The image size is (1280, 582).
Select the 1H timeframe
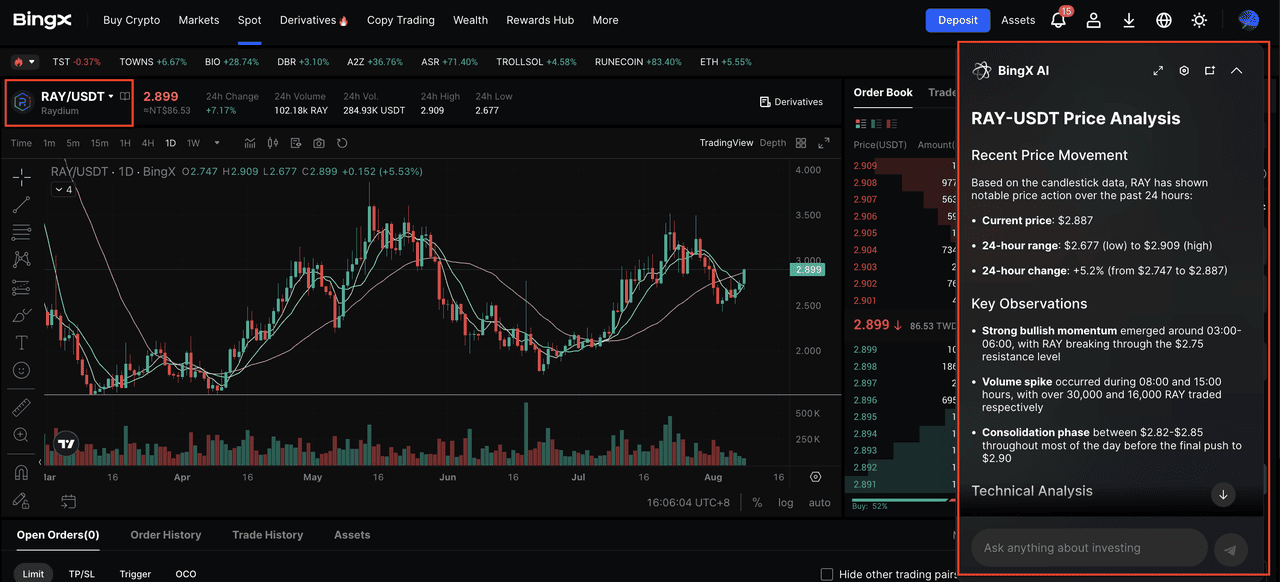pos(125,143)
